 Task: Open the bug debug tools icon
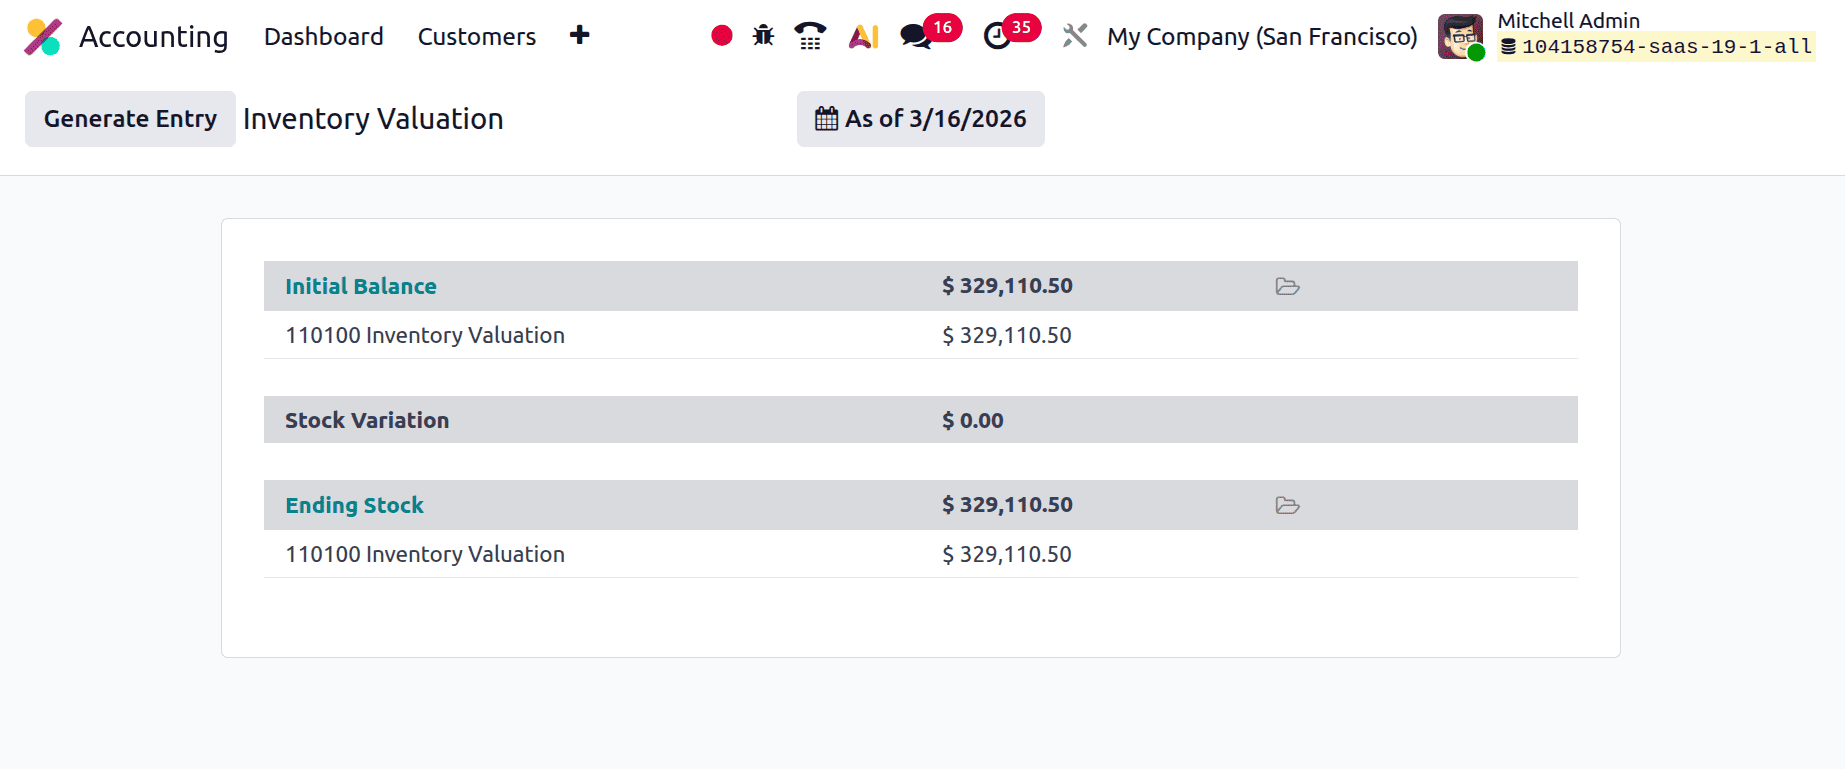click(x=764, y=36)
